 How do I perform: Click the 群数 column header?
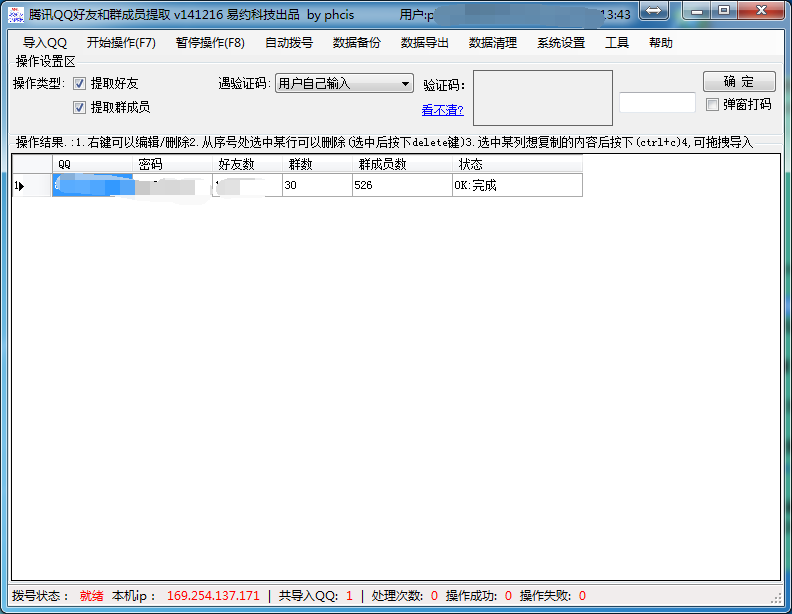click(317, 164)
